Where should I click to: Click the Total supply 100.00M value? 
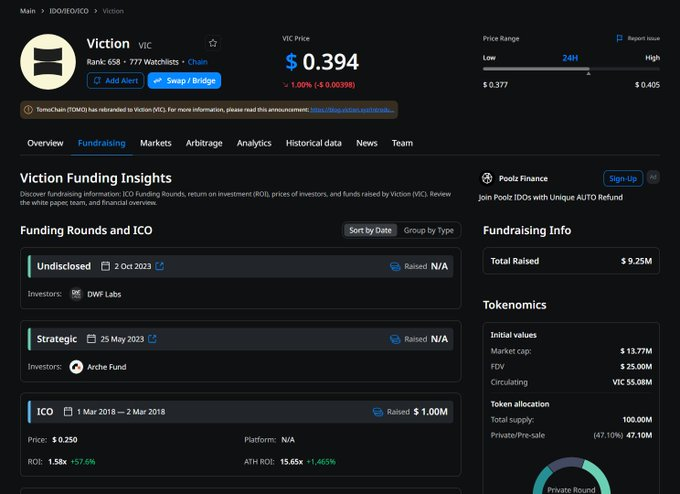(x=637, y=419)
